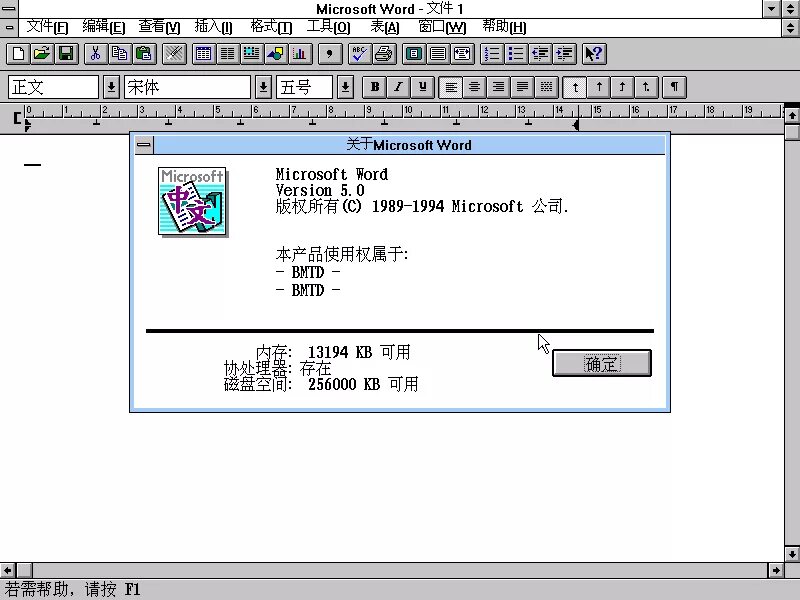Viewport: 800px width, 600px height.
Task: Open the 查看(V) menu
Action: pyautogui.click(x=159, y=27)
